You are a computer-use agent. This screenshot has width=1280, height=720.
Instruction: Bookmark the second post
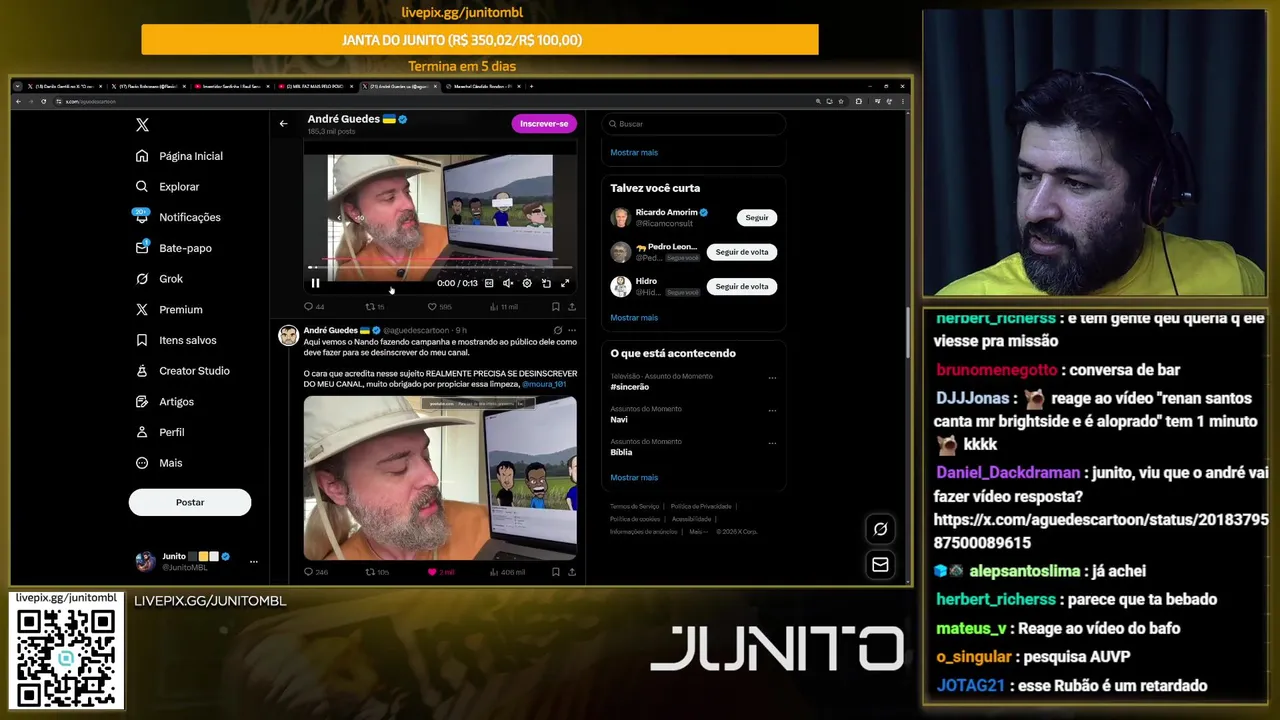(555, 572)
